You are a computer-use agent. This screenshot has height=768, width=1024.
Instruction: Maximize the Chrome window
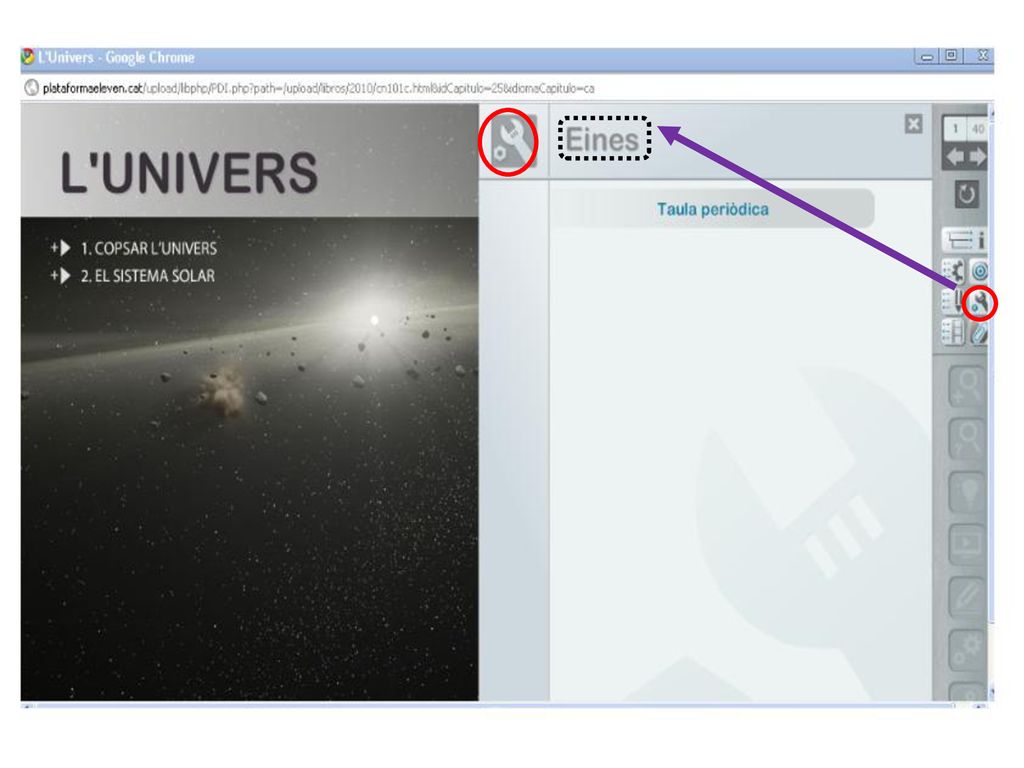[952, 56]
